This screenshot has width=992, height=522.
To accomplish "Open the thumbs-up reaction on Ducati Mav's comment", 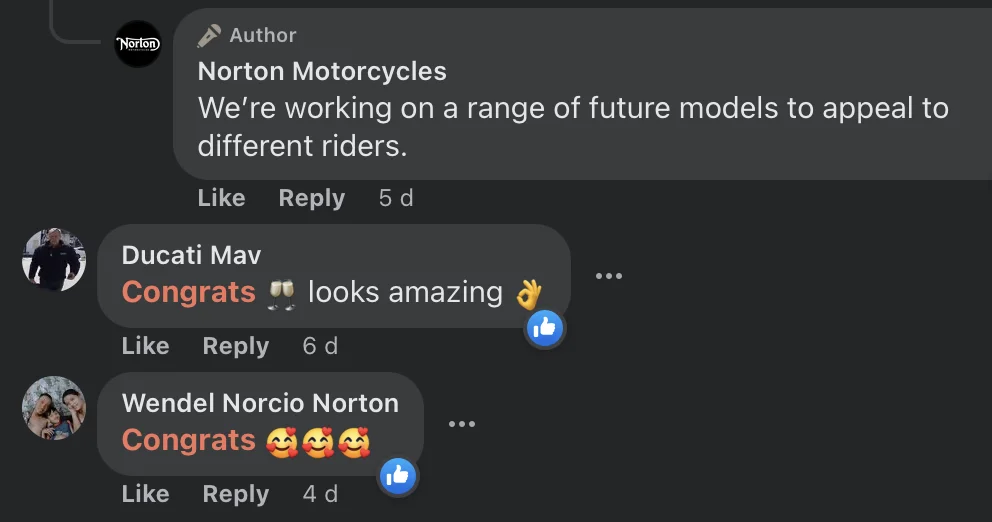I will pos(545,327).
